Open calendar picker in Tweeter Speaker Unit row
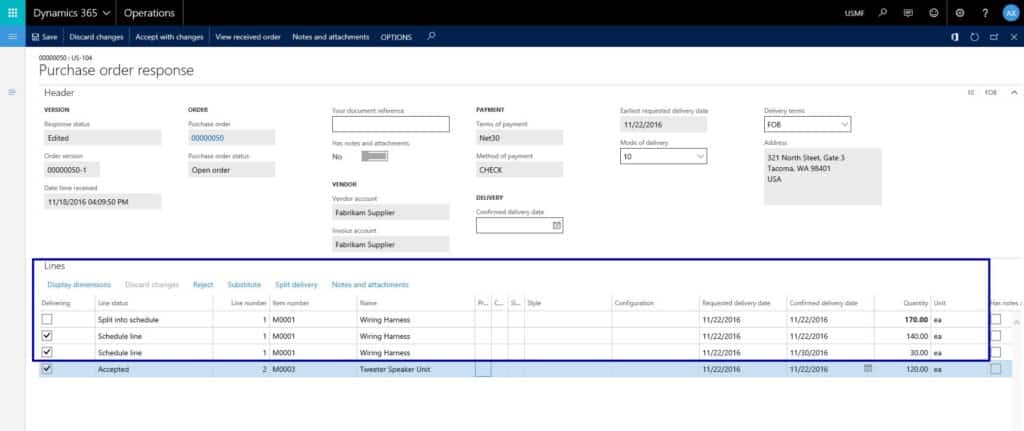Viewport: 1024px width, 431px height. (x=868, y=368)
